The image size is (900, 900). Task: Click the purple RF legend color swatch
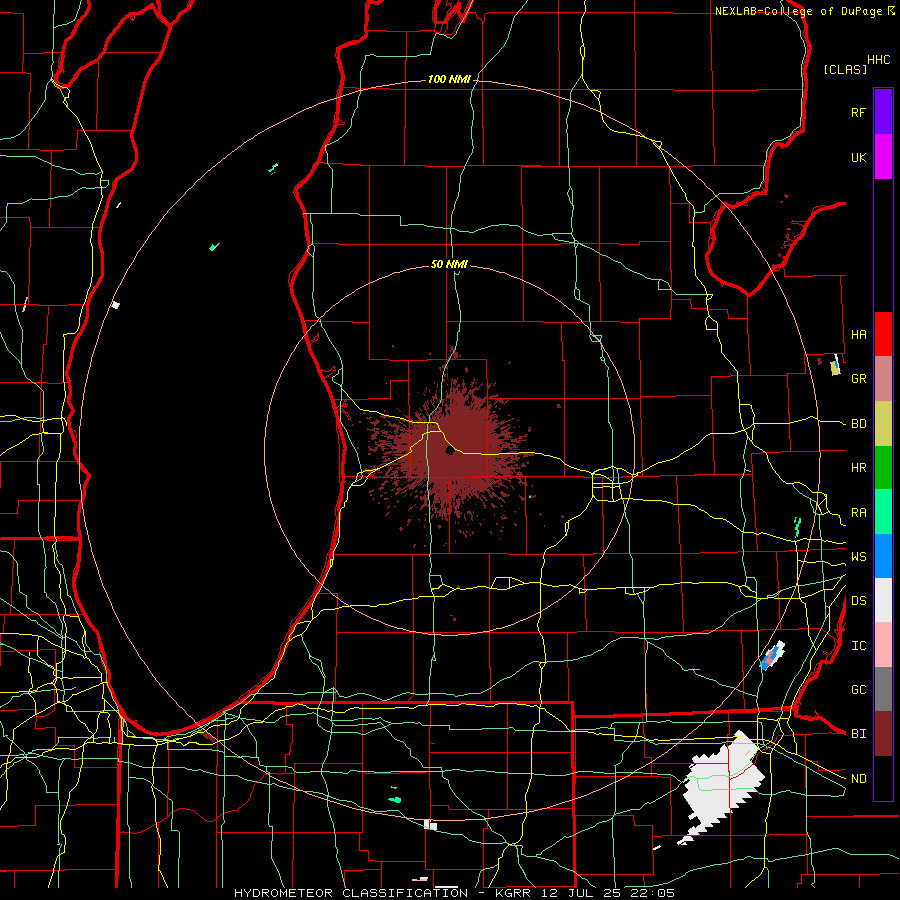click(x=883, y=112)
